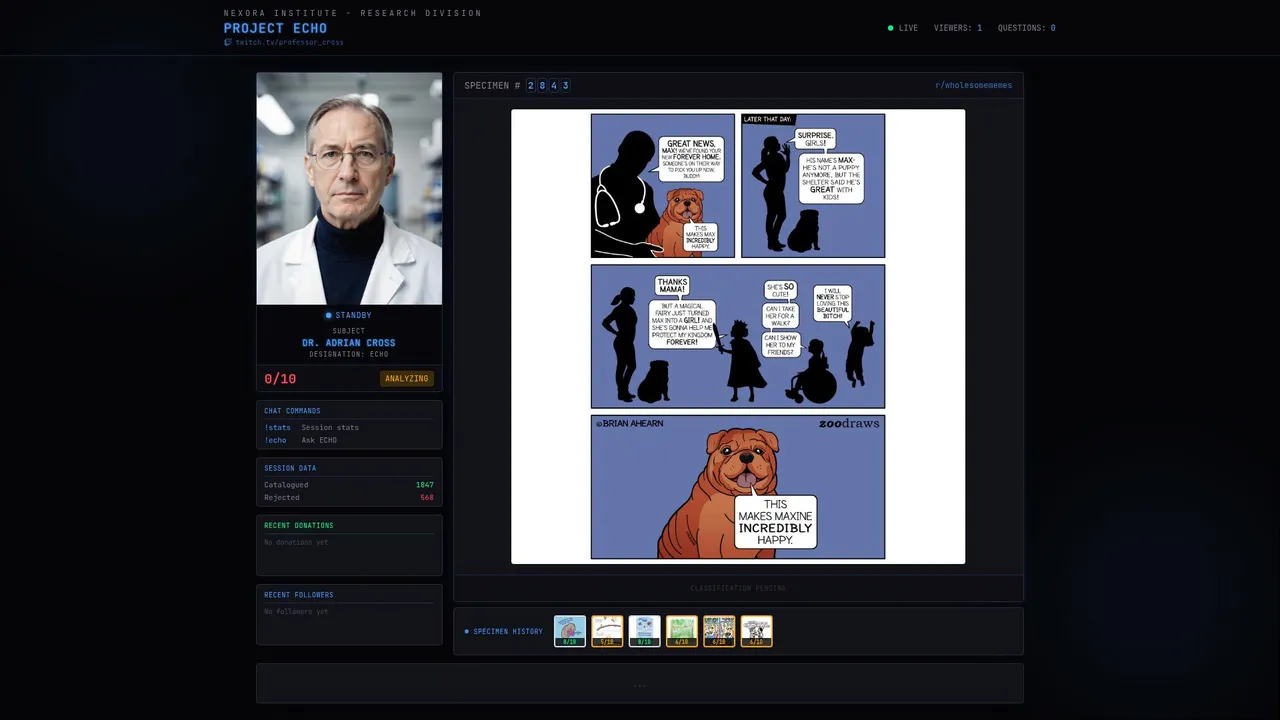Open the history thumbnail rated 5/10
The height and width of the screenshot is (720, 1280).
pos(607,631)
